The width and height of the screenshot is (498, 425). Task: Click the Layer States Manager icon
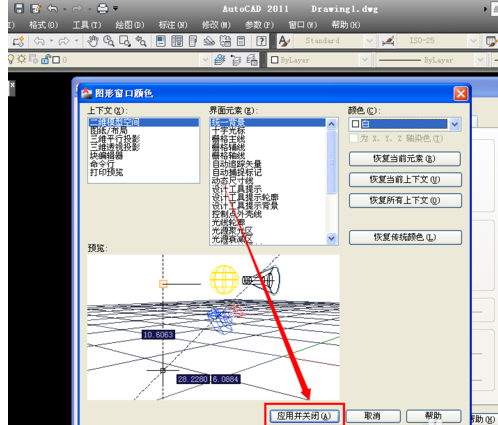point(252,60)
